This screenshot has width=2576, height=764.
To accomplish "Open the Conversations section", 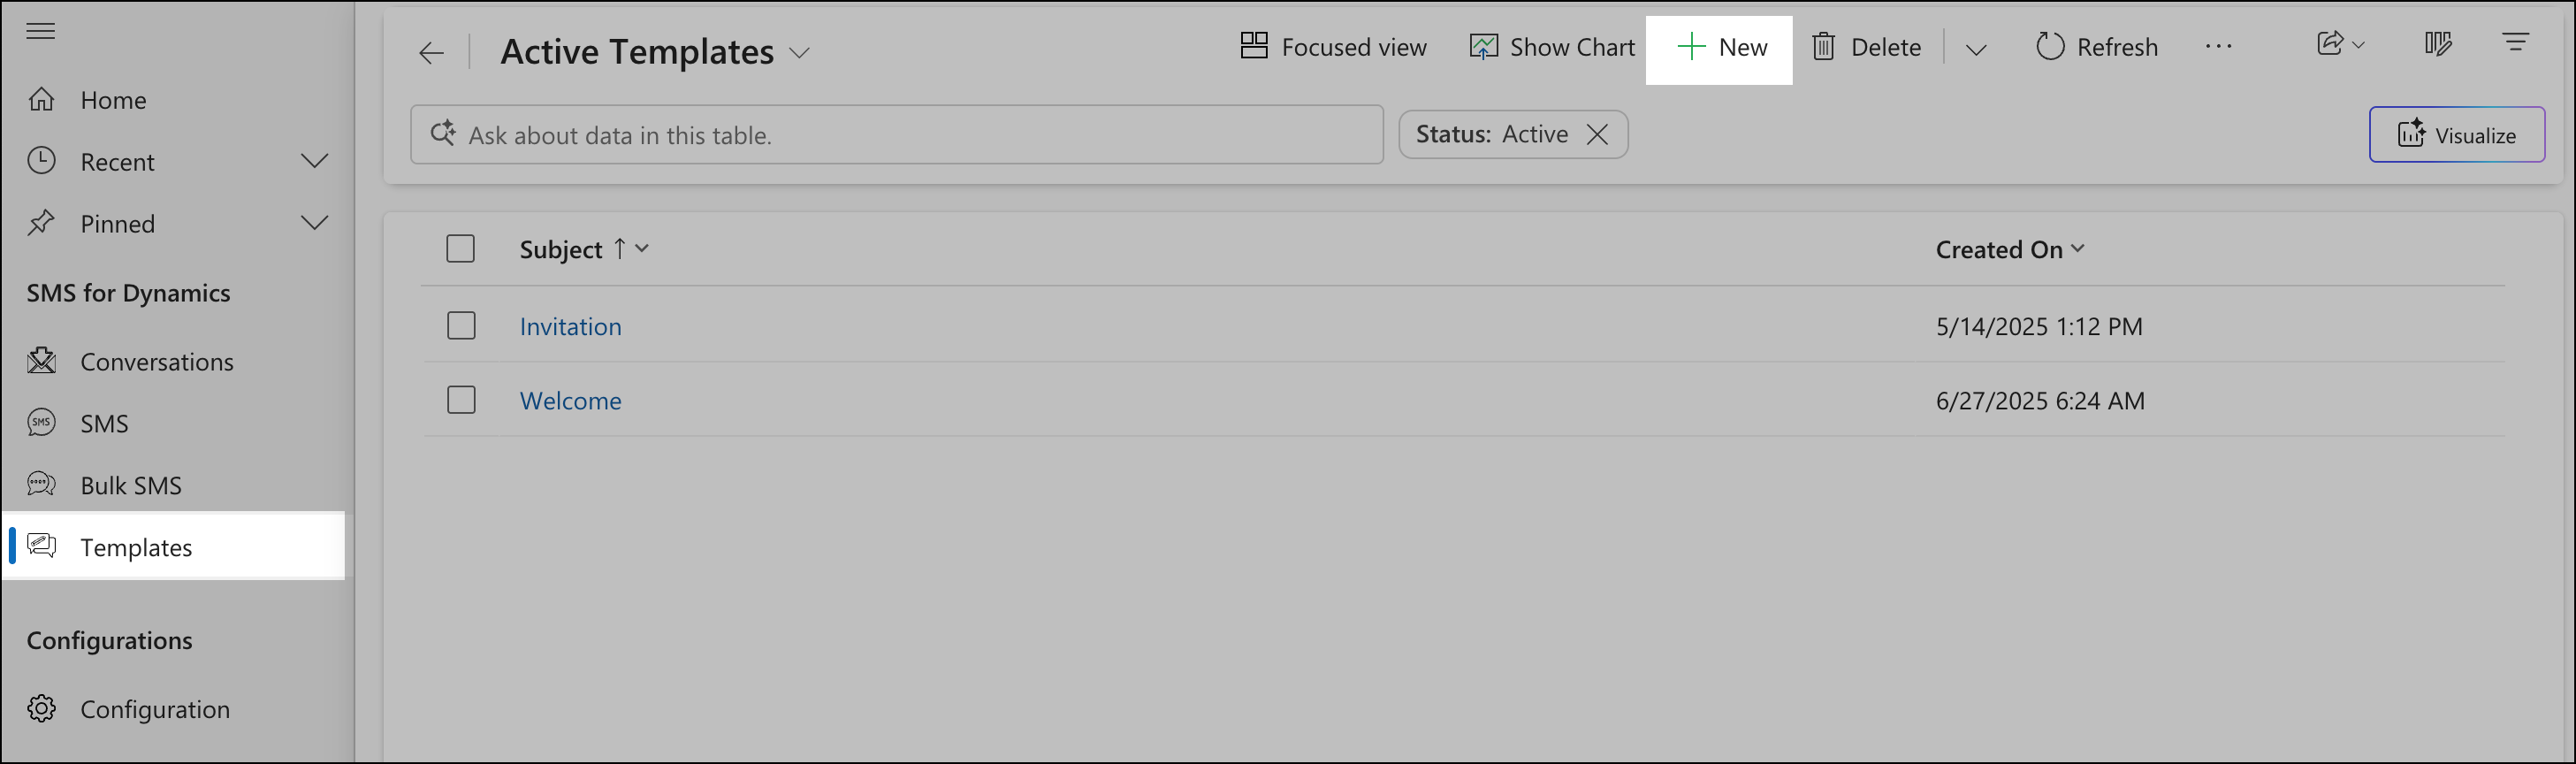I will (x=157, y=361).
